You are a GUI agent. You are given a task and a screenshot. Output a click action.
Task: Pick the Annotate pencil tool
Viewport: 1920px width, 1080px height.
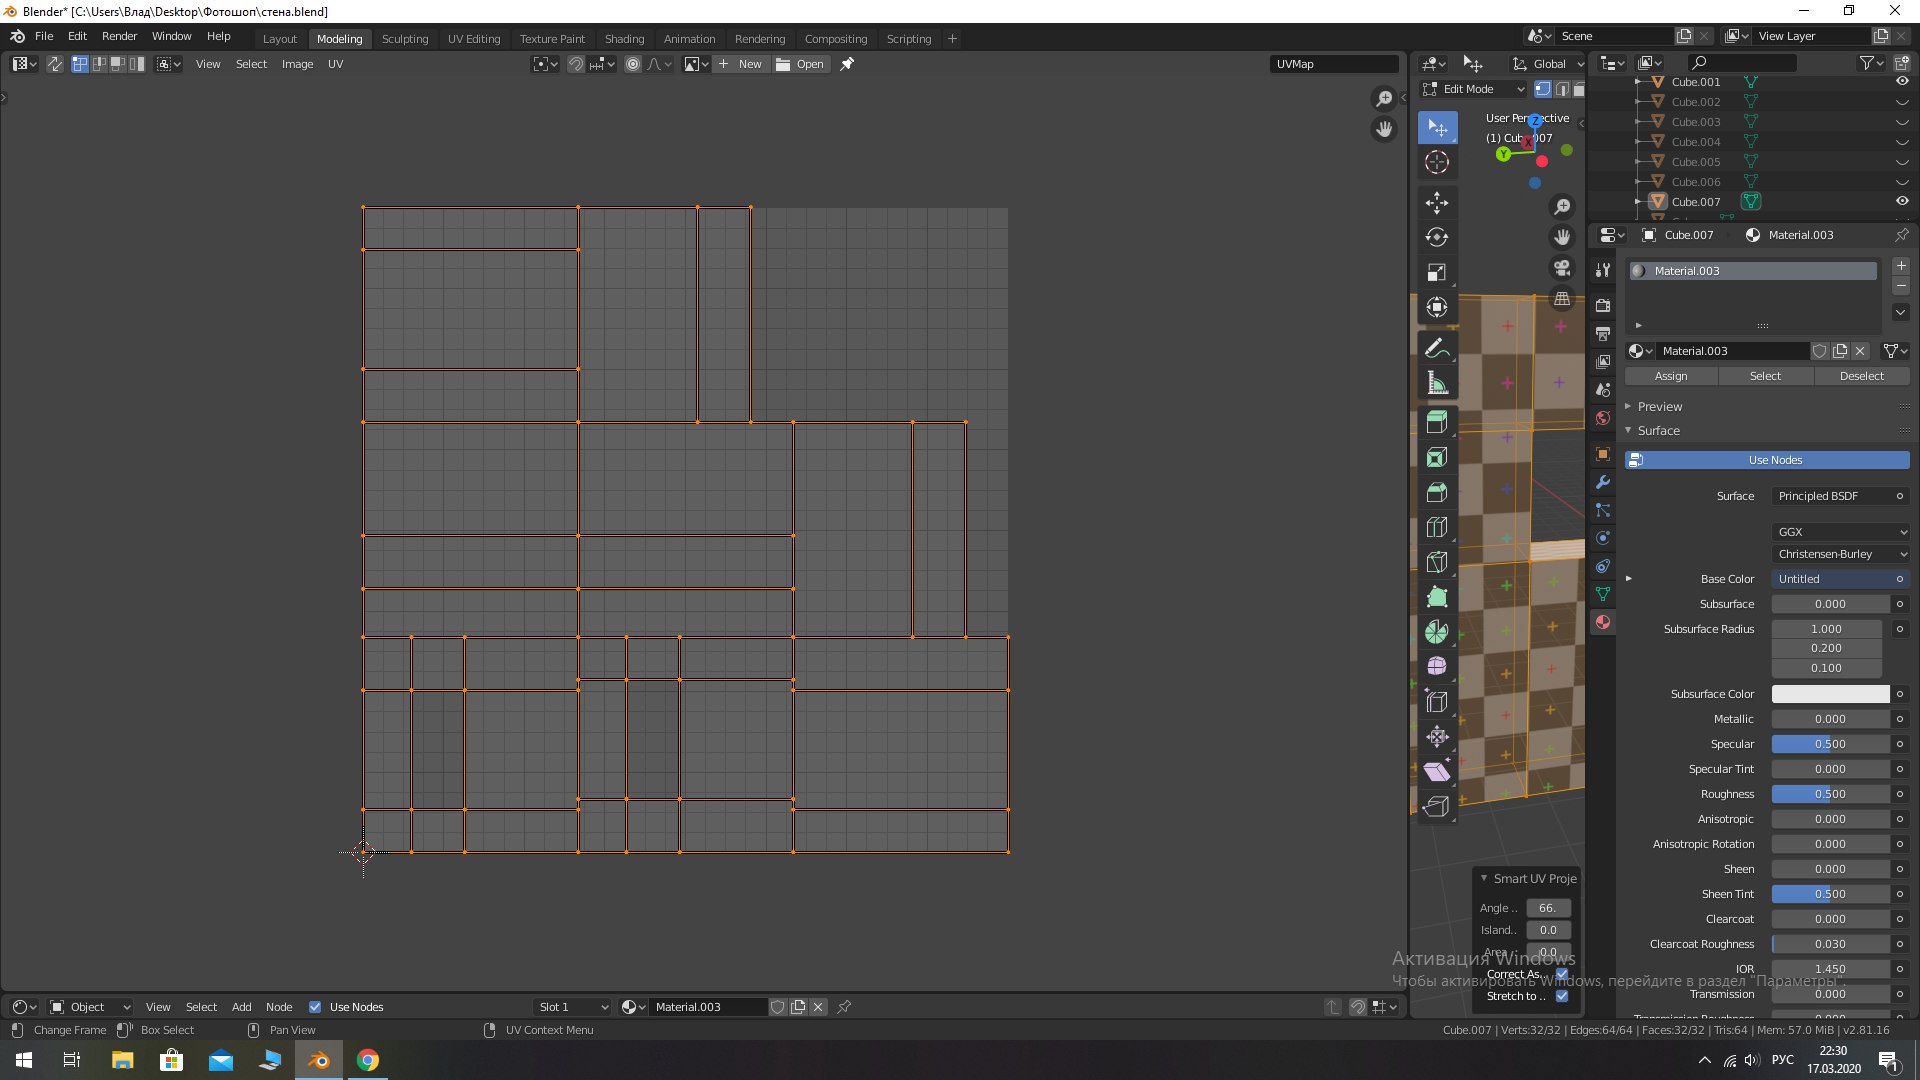pyautogui.click(x=1437, y=348)
